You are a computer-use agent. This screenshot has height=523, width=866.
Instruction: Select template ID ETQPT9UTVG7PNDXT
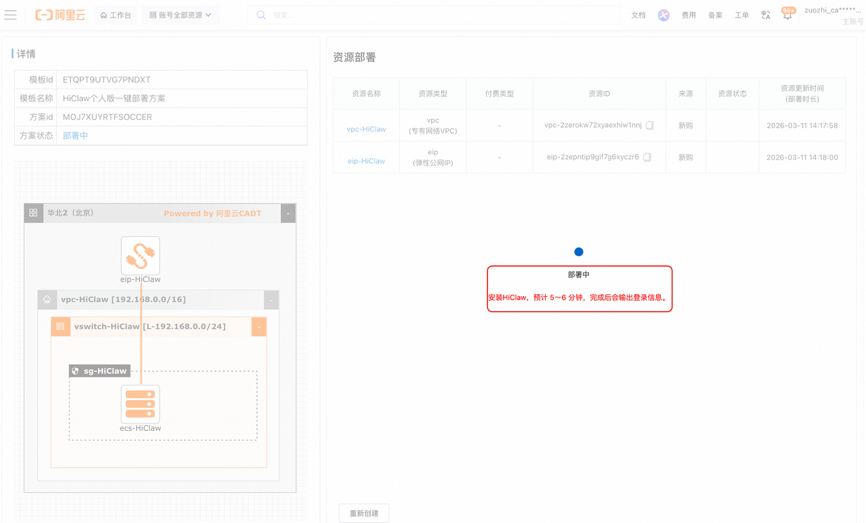(x=106, y=80)
